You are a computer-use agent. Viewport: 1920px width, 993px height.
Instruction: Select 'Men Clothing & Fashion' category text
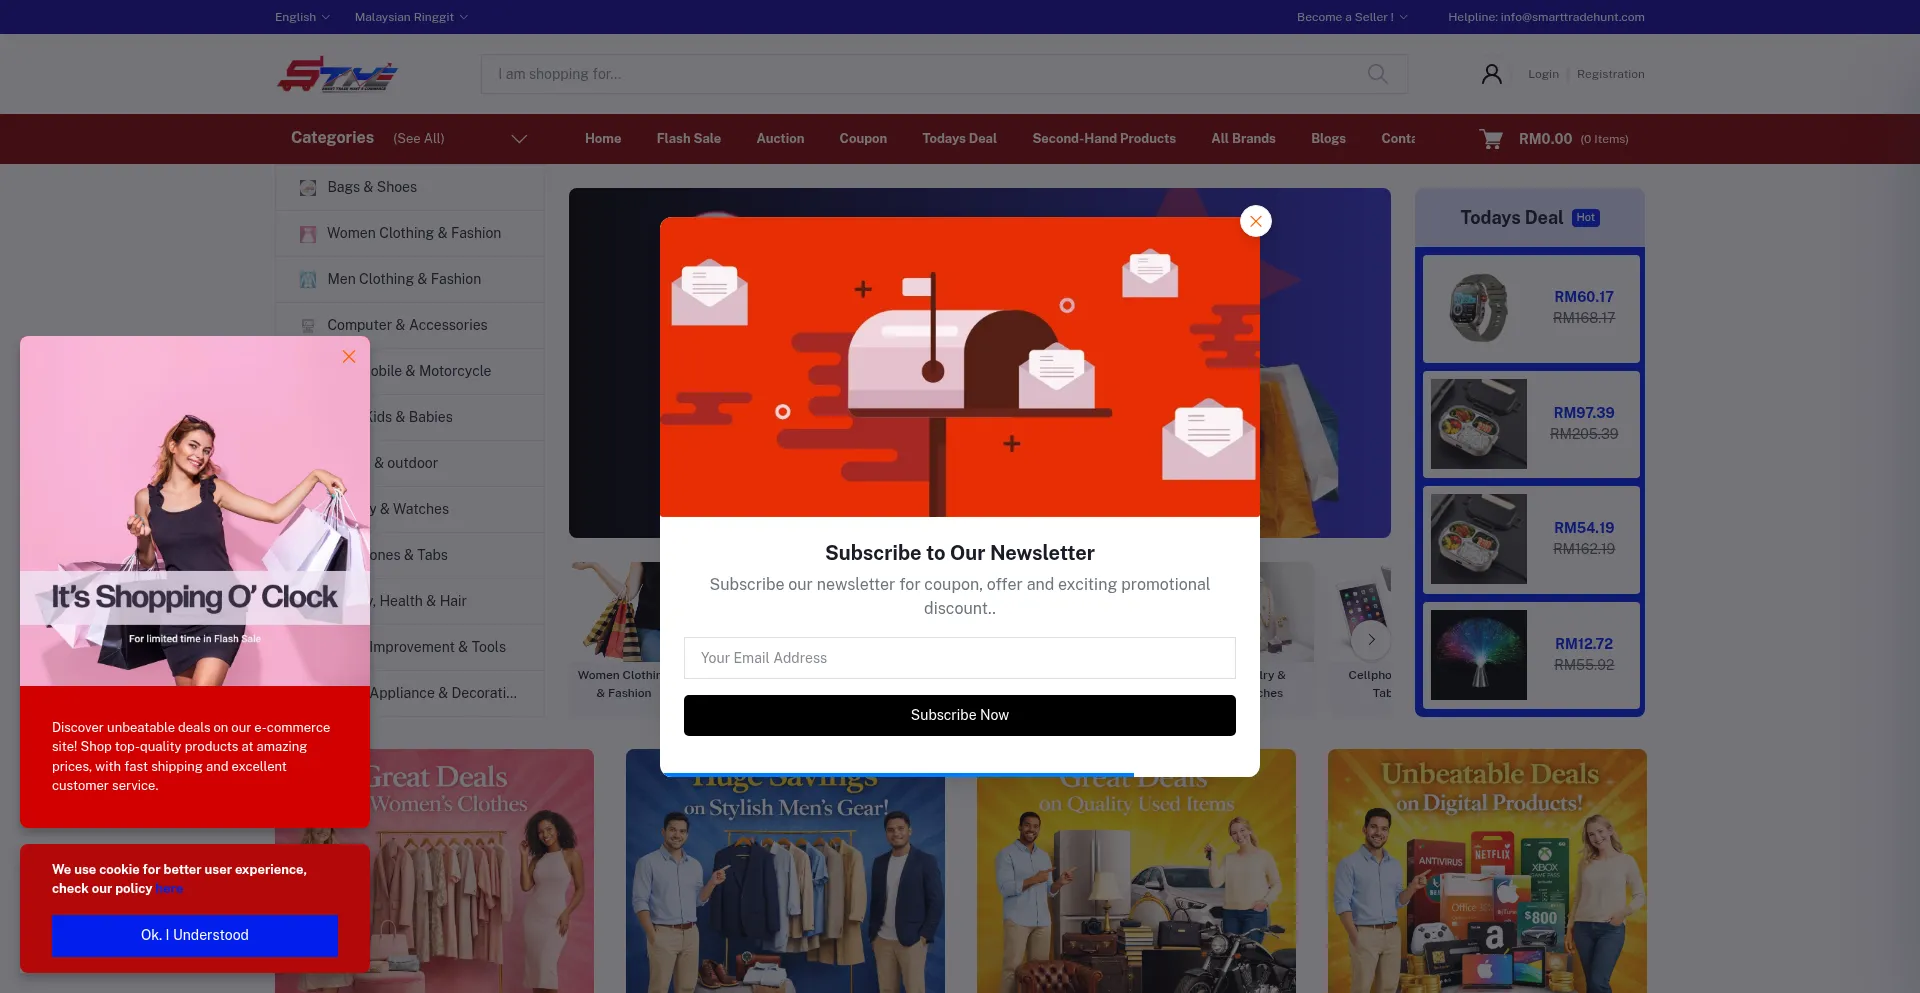(404, 280)
